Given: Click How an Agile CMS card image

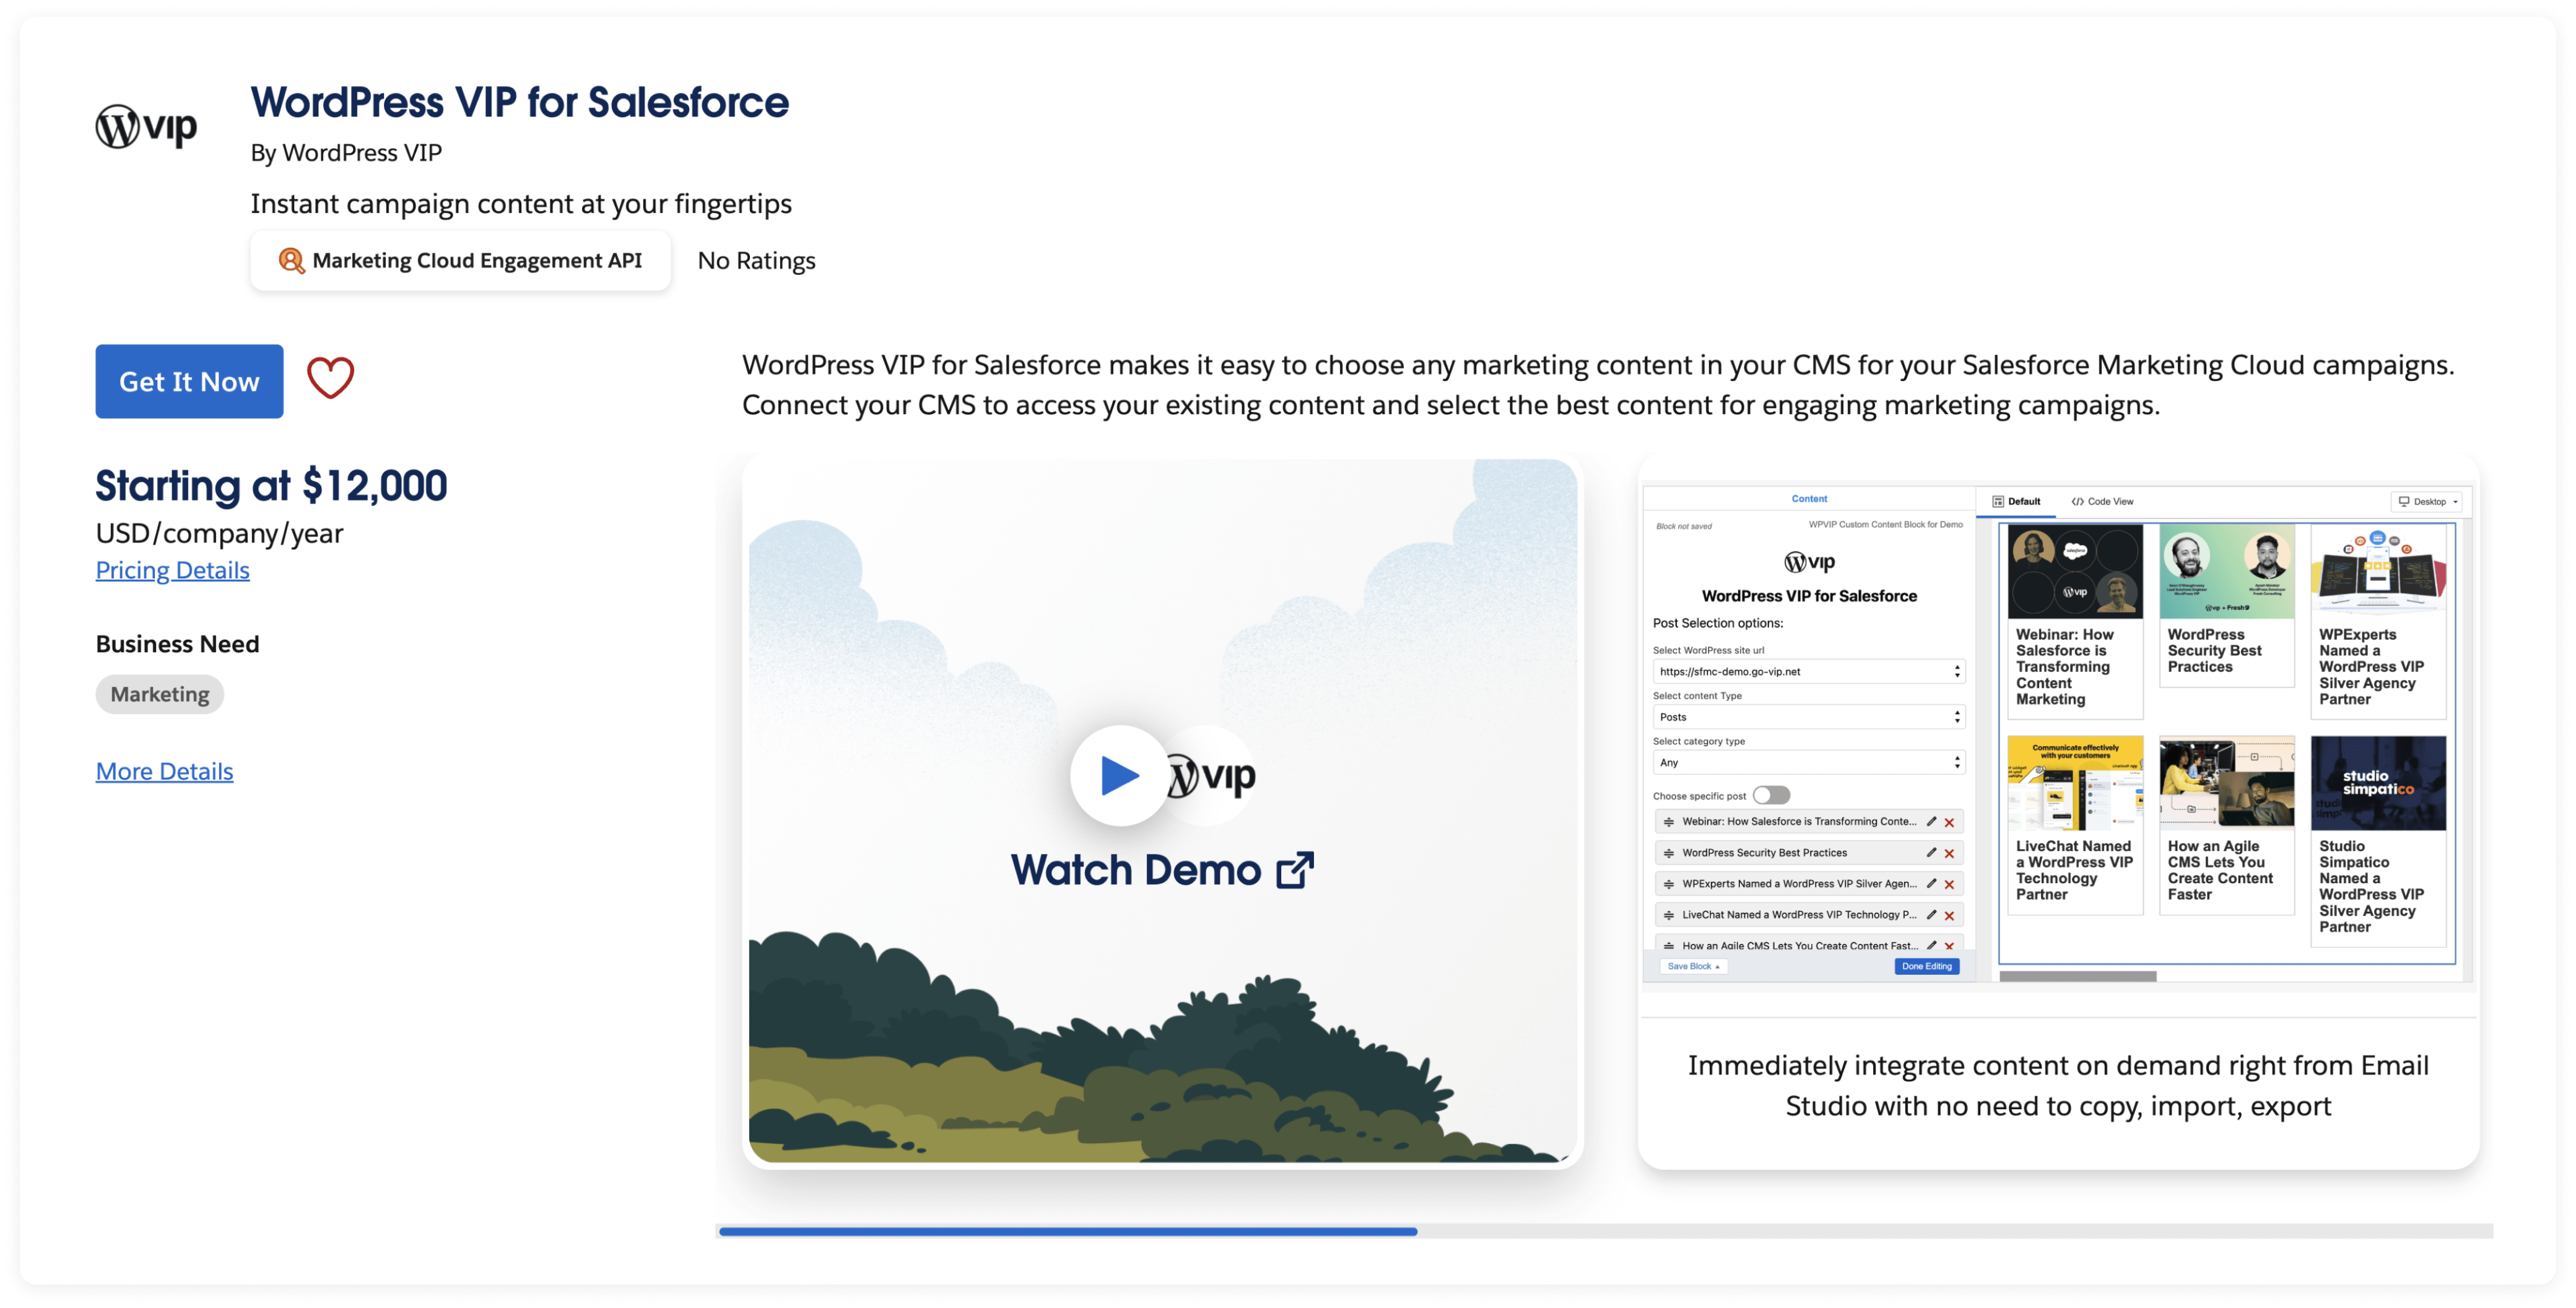Looking at the screenshot, I should [x=2226, y=783].
